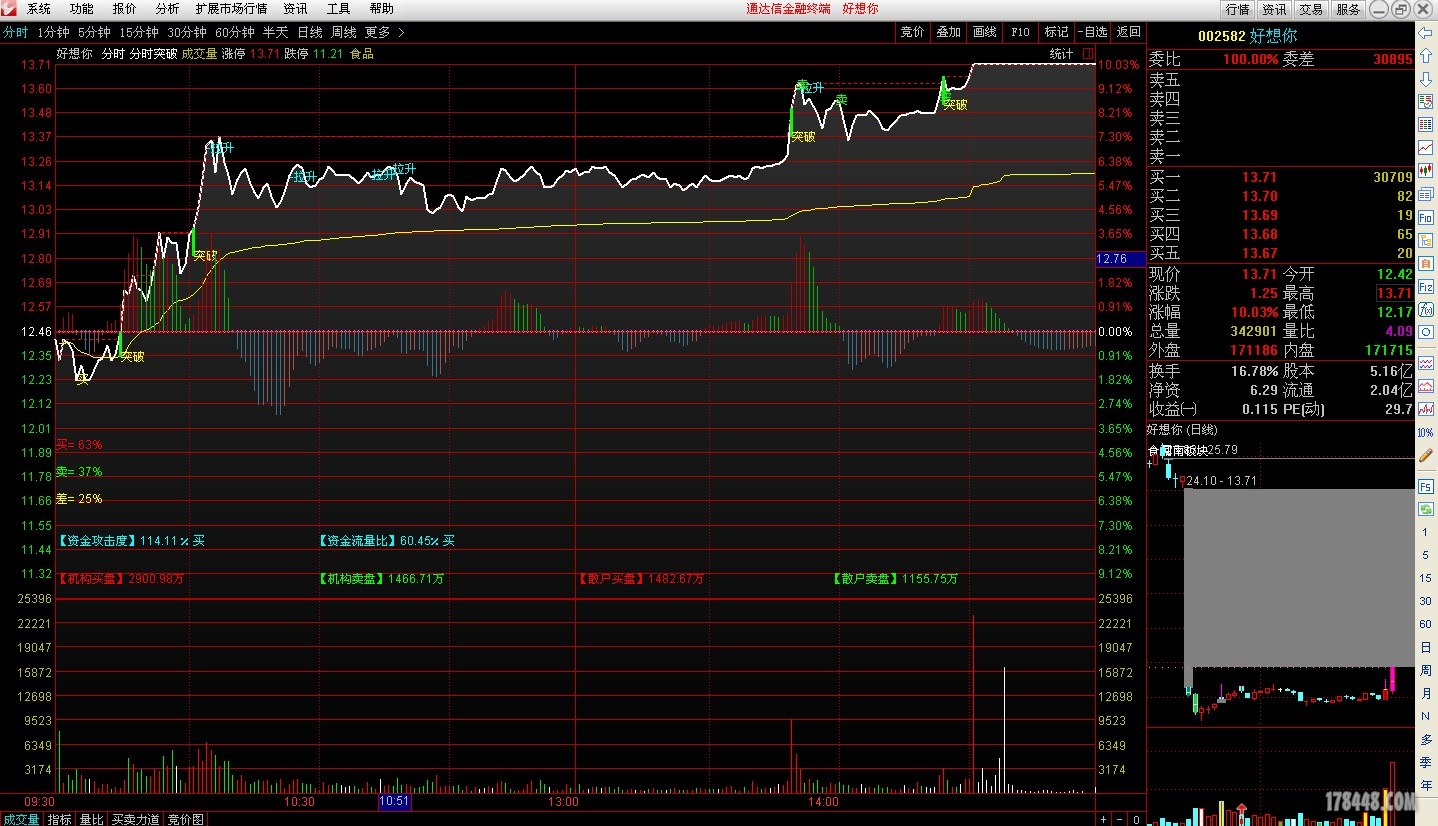The height and width of the screenshot is (826, 1438).
Task: Select the 年 yearly sidebar period
Action: tap(1426, 785)
